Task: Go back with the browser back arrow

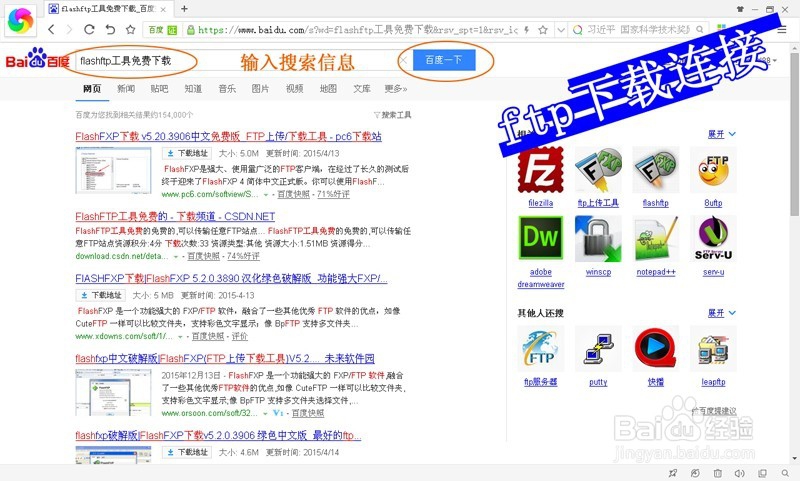Action: (x=51, y=30)
